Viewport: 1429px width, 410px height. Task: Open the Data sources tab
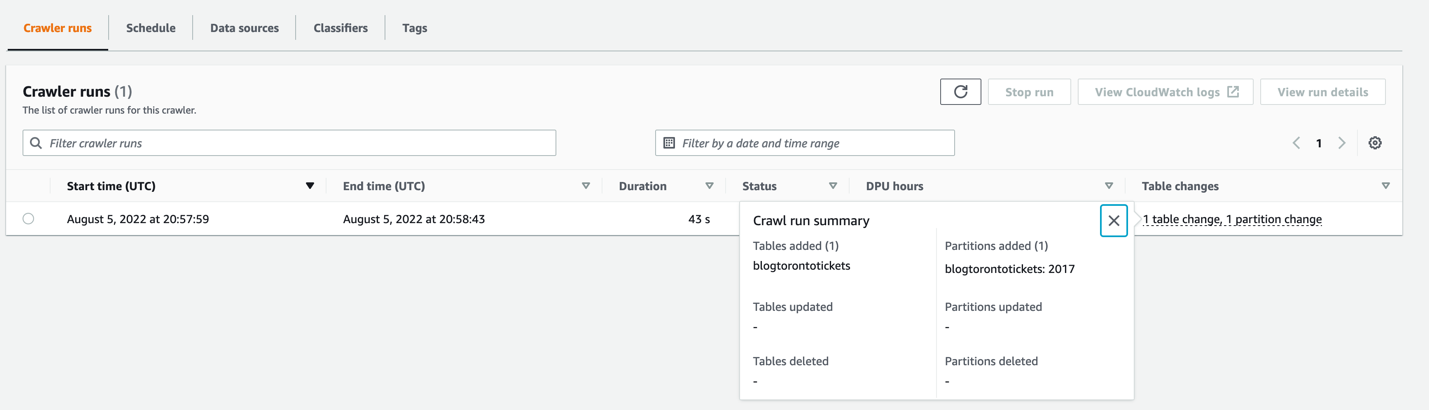pos(244,28)
